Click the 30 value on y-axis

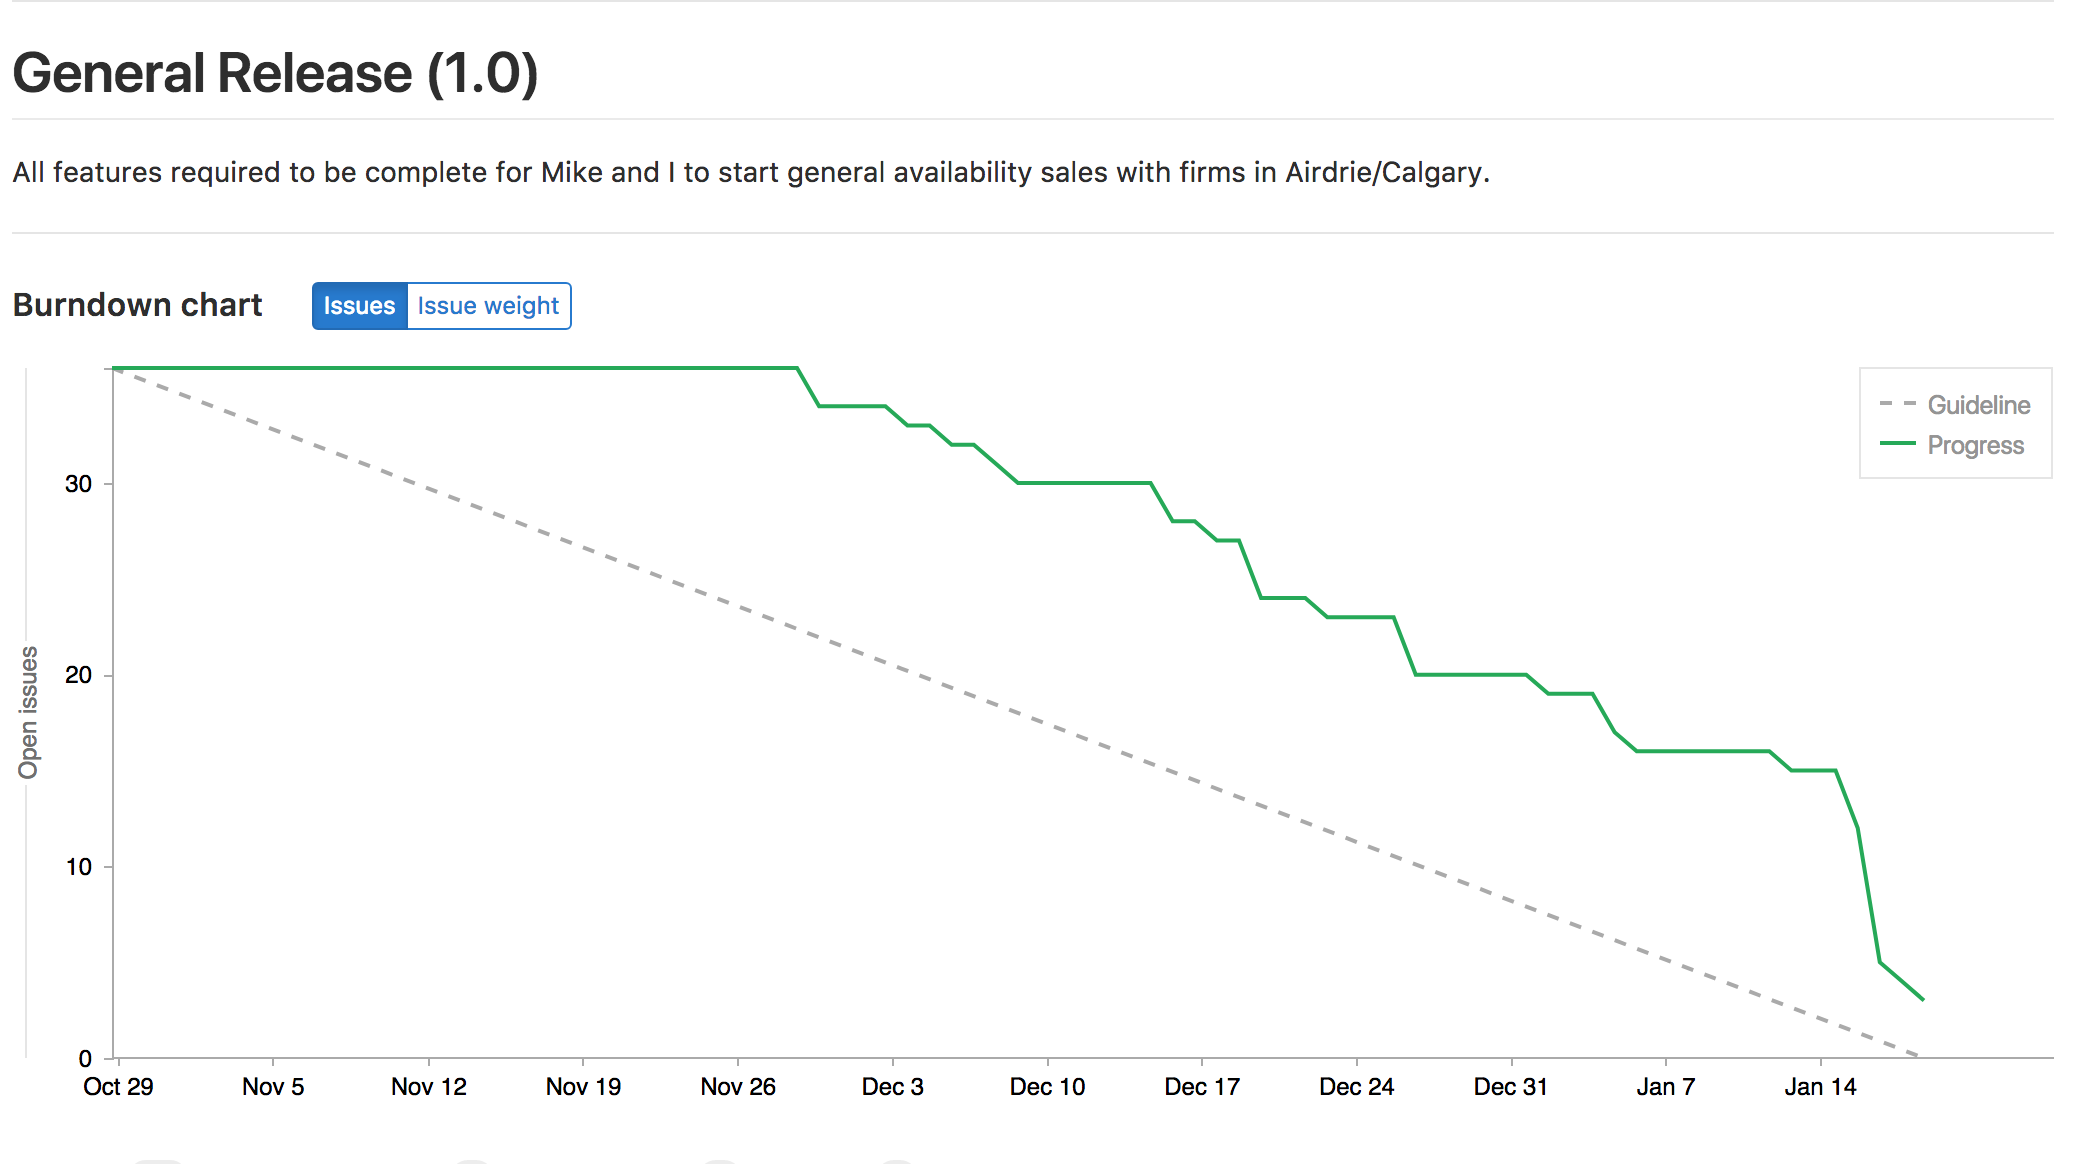(78, 484)
